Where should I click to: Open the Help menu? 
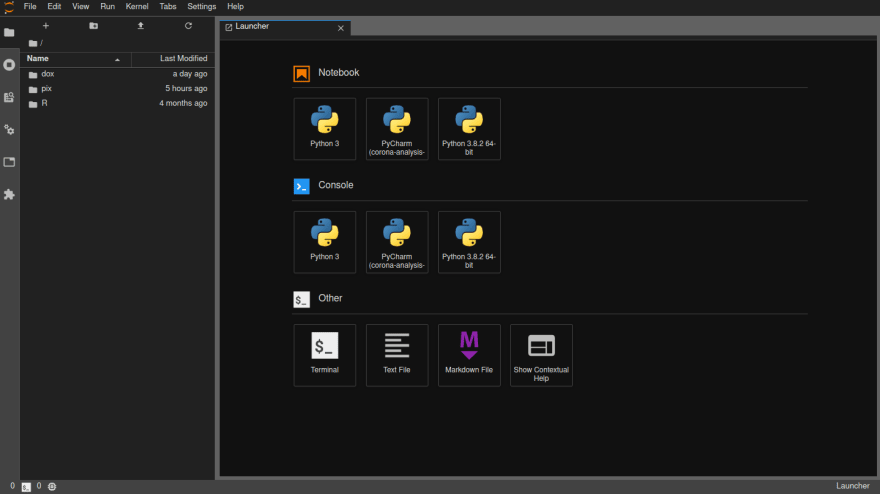point(235,7)
